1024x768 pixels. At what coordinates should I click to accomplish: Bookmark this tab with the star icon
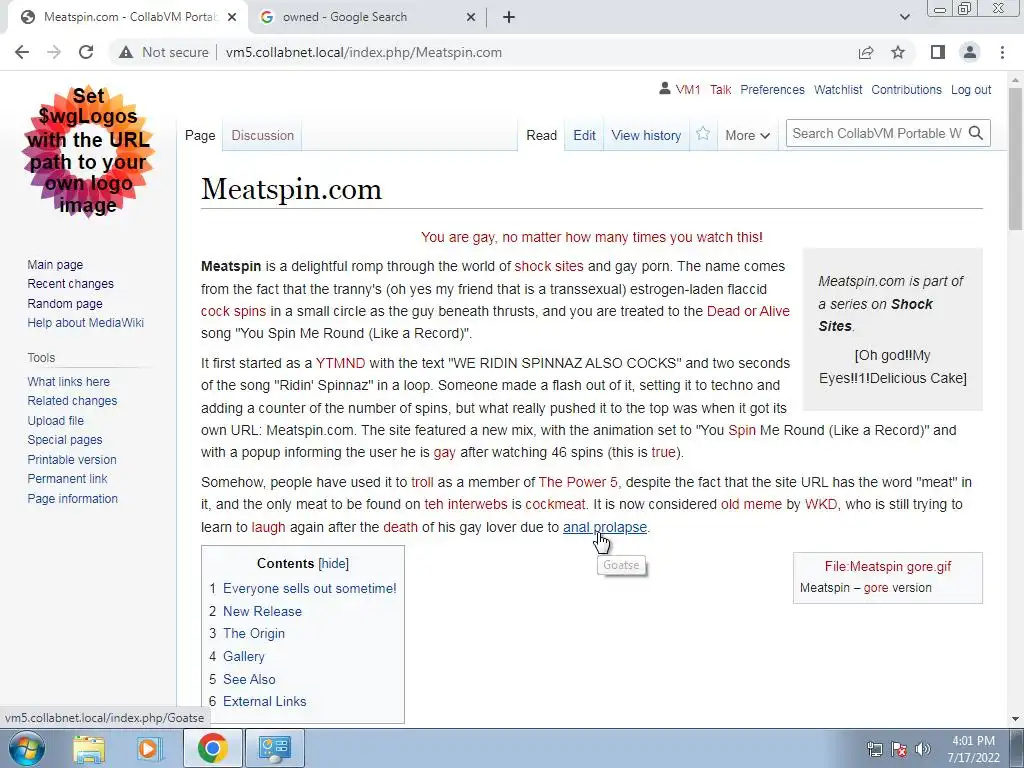pyautogui.click(x=898, y=52)
